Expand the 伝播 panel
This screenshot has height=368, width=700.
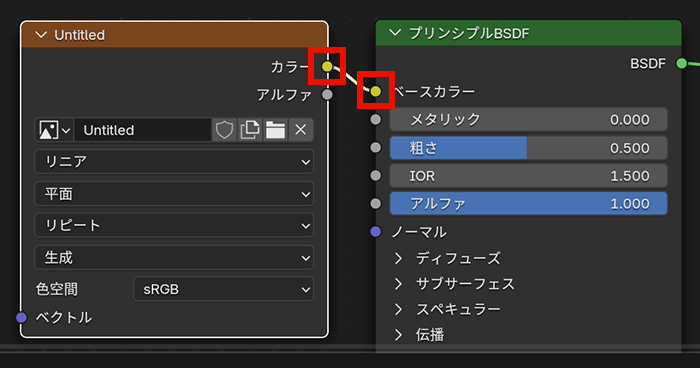398,335
